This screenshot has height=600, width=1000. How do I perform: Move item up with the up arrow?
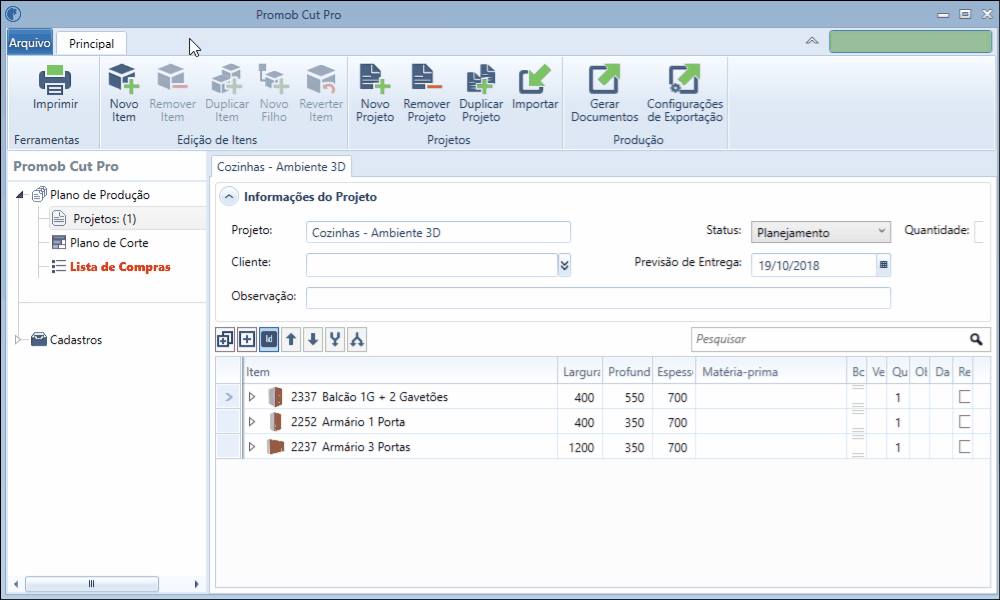(291, 339)
